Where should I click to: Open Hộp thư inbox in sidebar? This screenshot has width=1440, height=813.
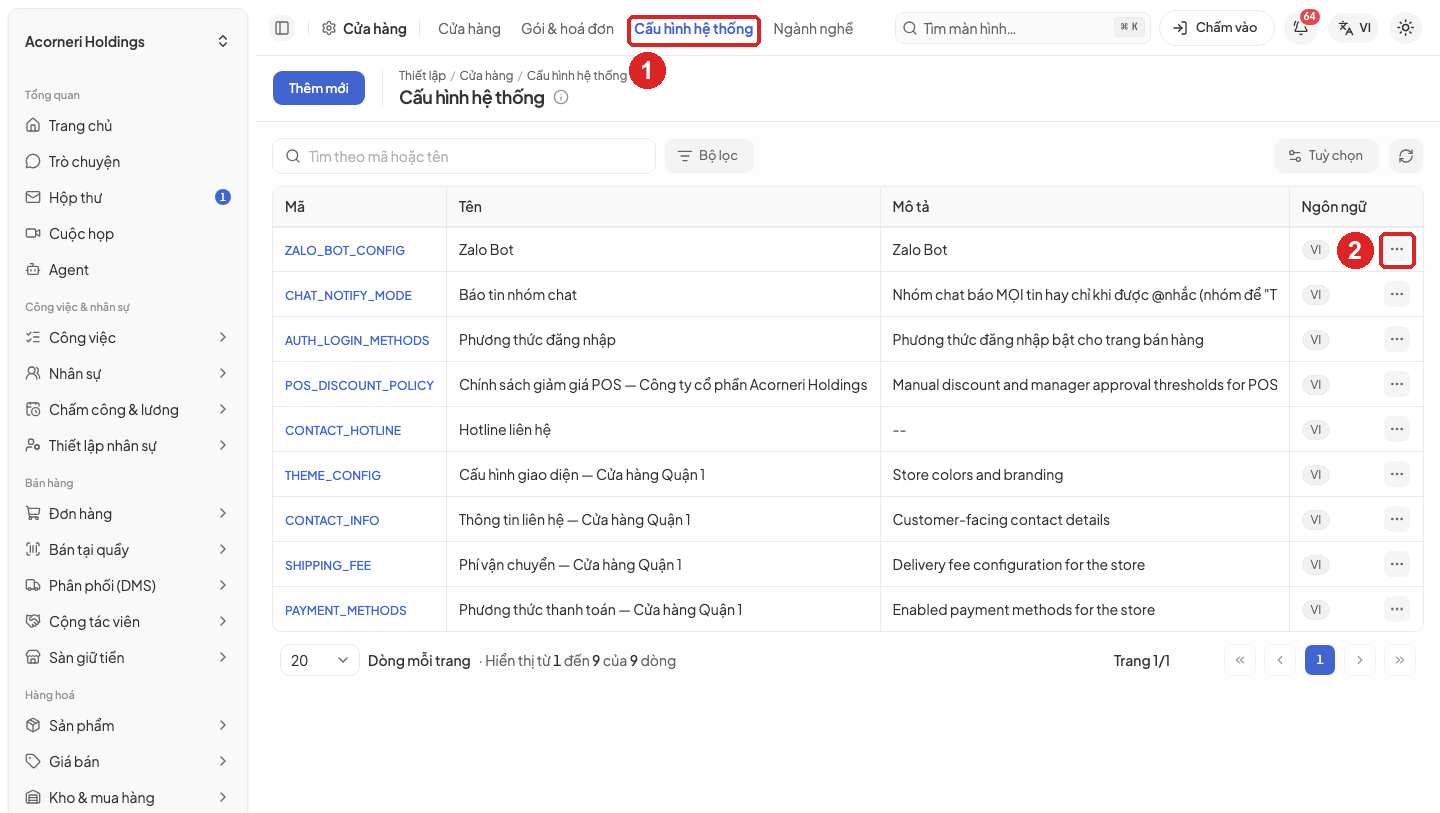128,198
